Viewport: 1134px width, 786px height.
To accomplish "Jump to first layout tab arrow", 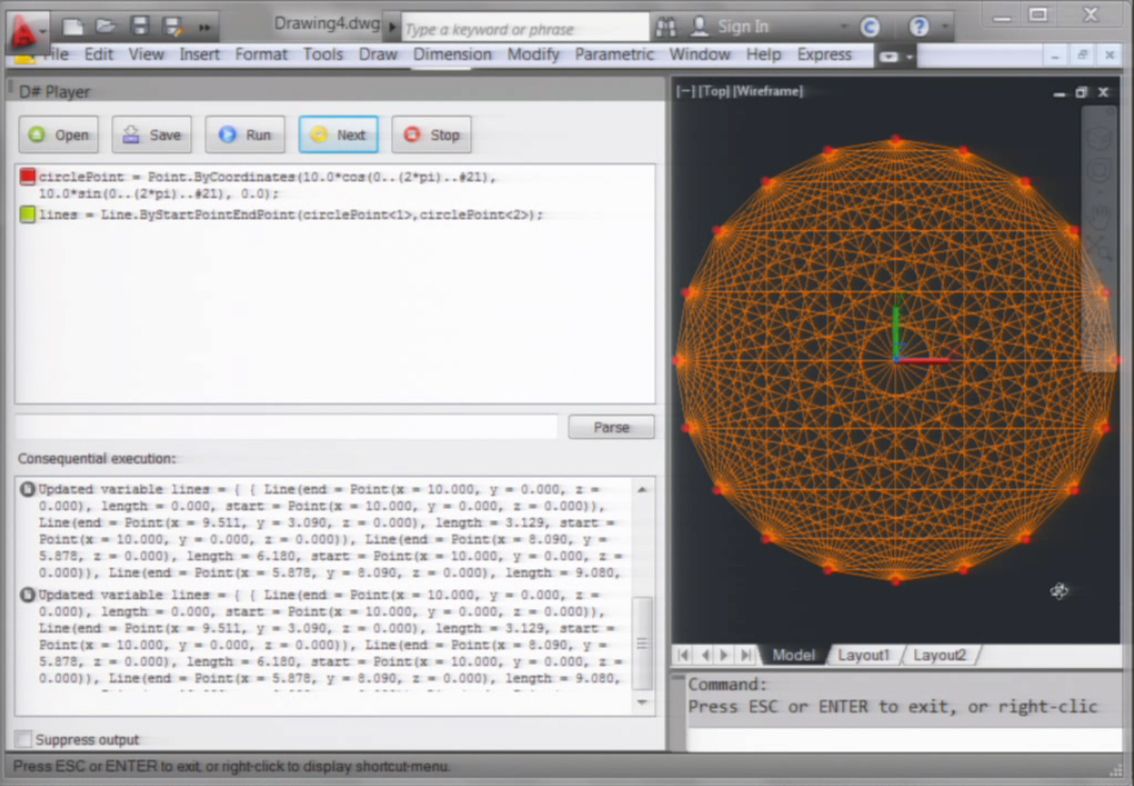I will click(x=684, y=655).
